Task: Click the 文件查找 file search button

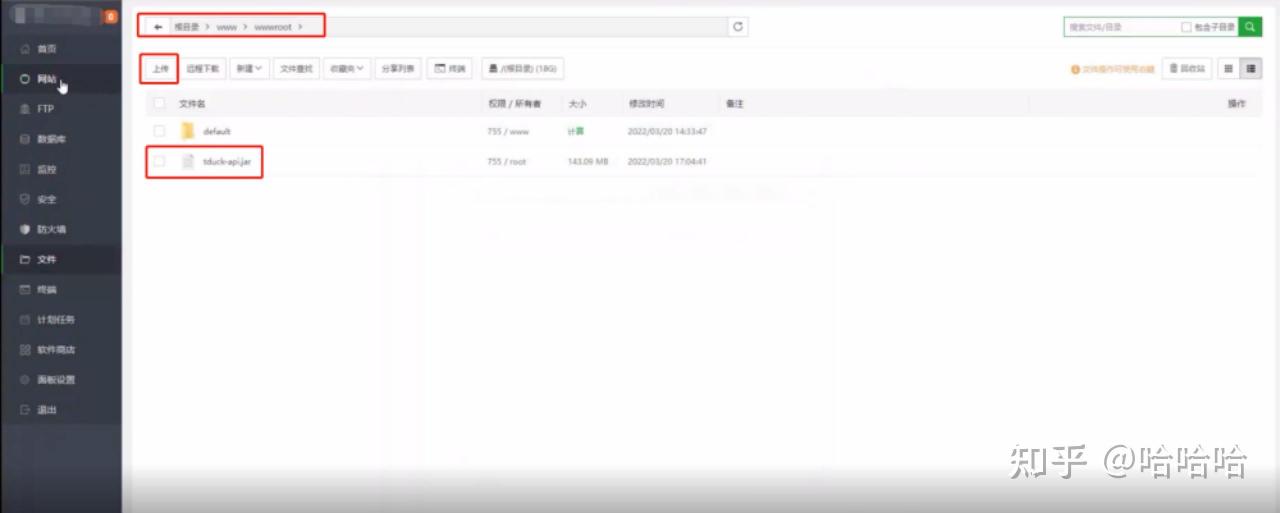Action: (297, 69)
